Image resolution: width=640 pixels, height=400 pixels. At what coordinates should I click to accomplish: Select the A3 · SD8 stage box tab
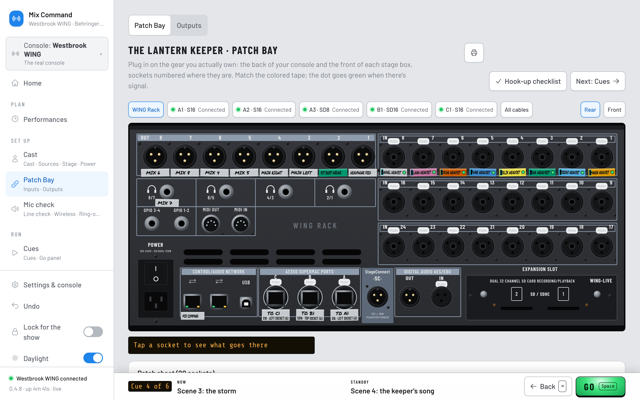coord(331,109)
